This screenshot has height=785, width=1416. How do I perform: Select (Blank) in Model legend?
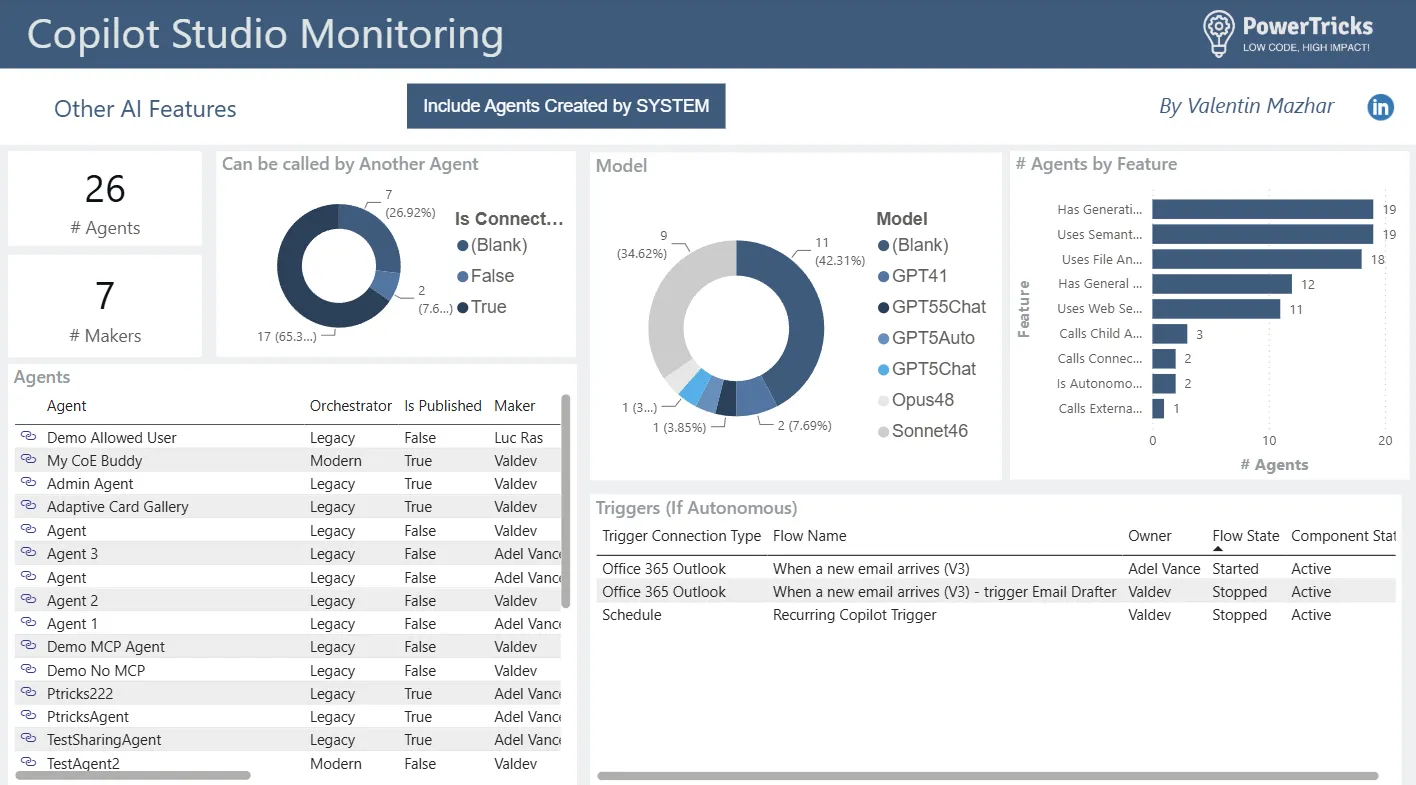tap(913, 245)
